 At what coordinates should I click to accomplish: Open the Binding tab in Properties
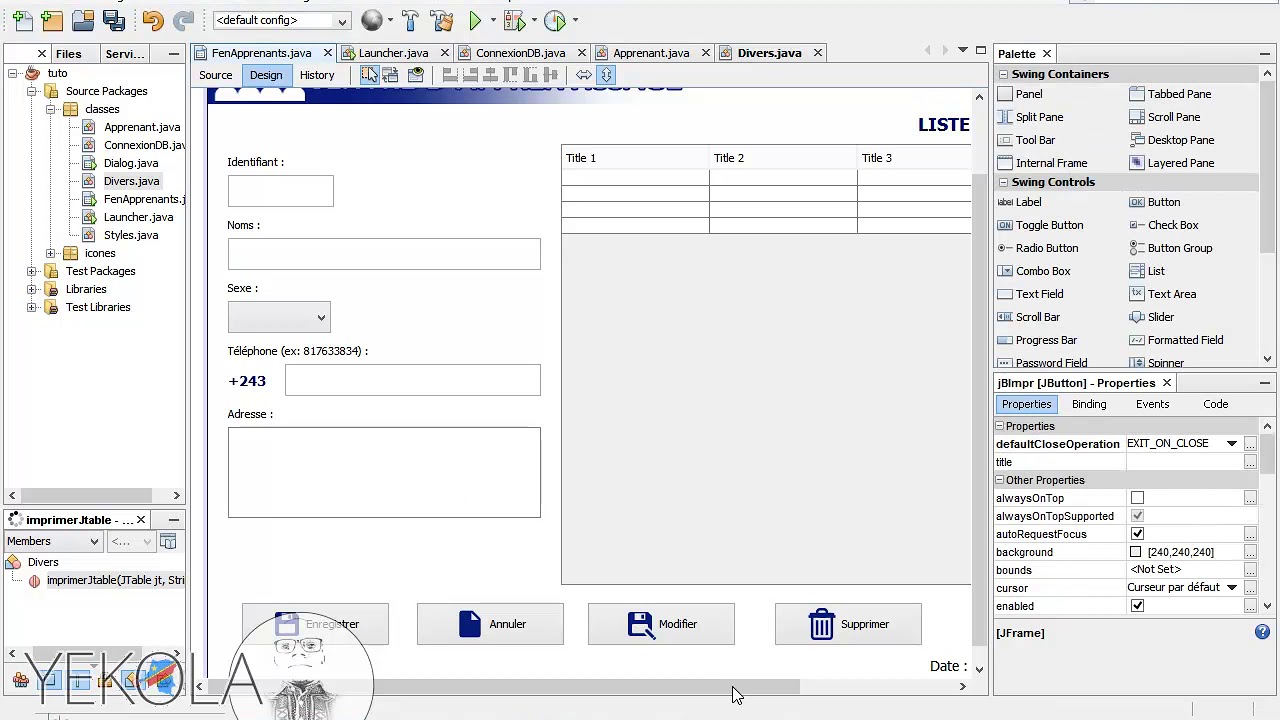pos(1089,404)
